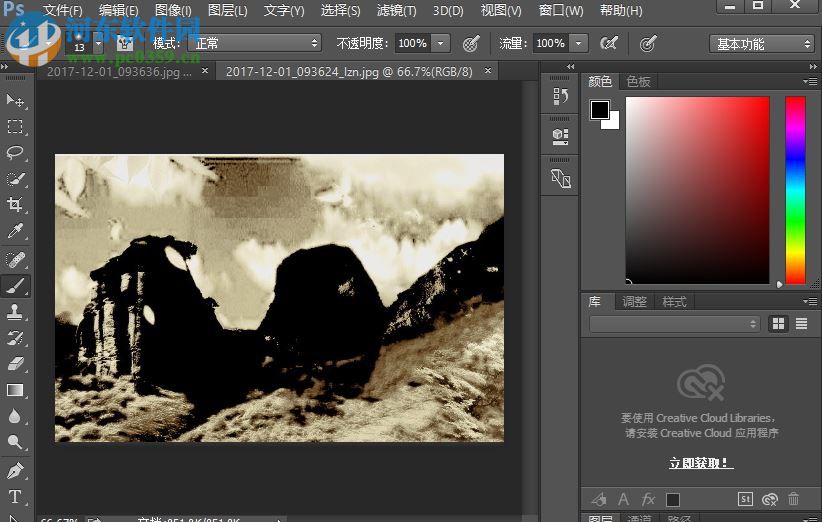822x522 pixels.
Task: Click the 立即获取! link
Action: point(700,463)
